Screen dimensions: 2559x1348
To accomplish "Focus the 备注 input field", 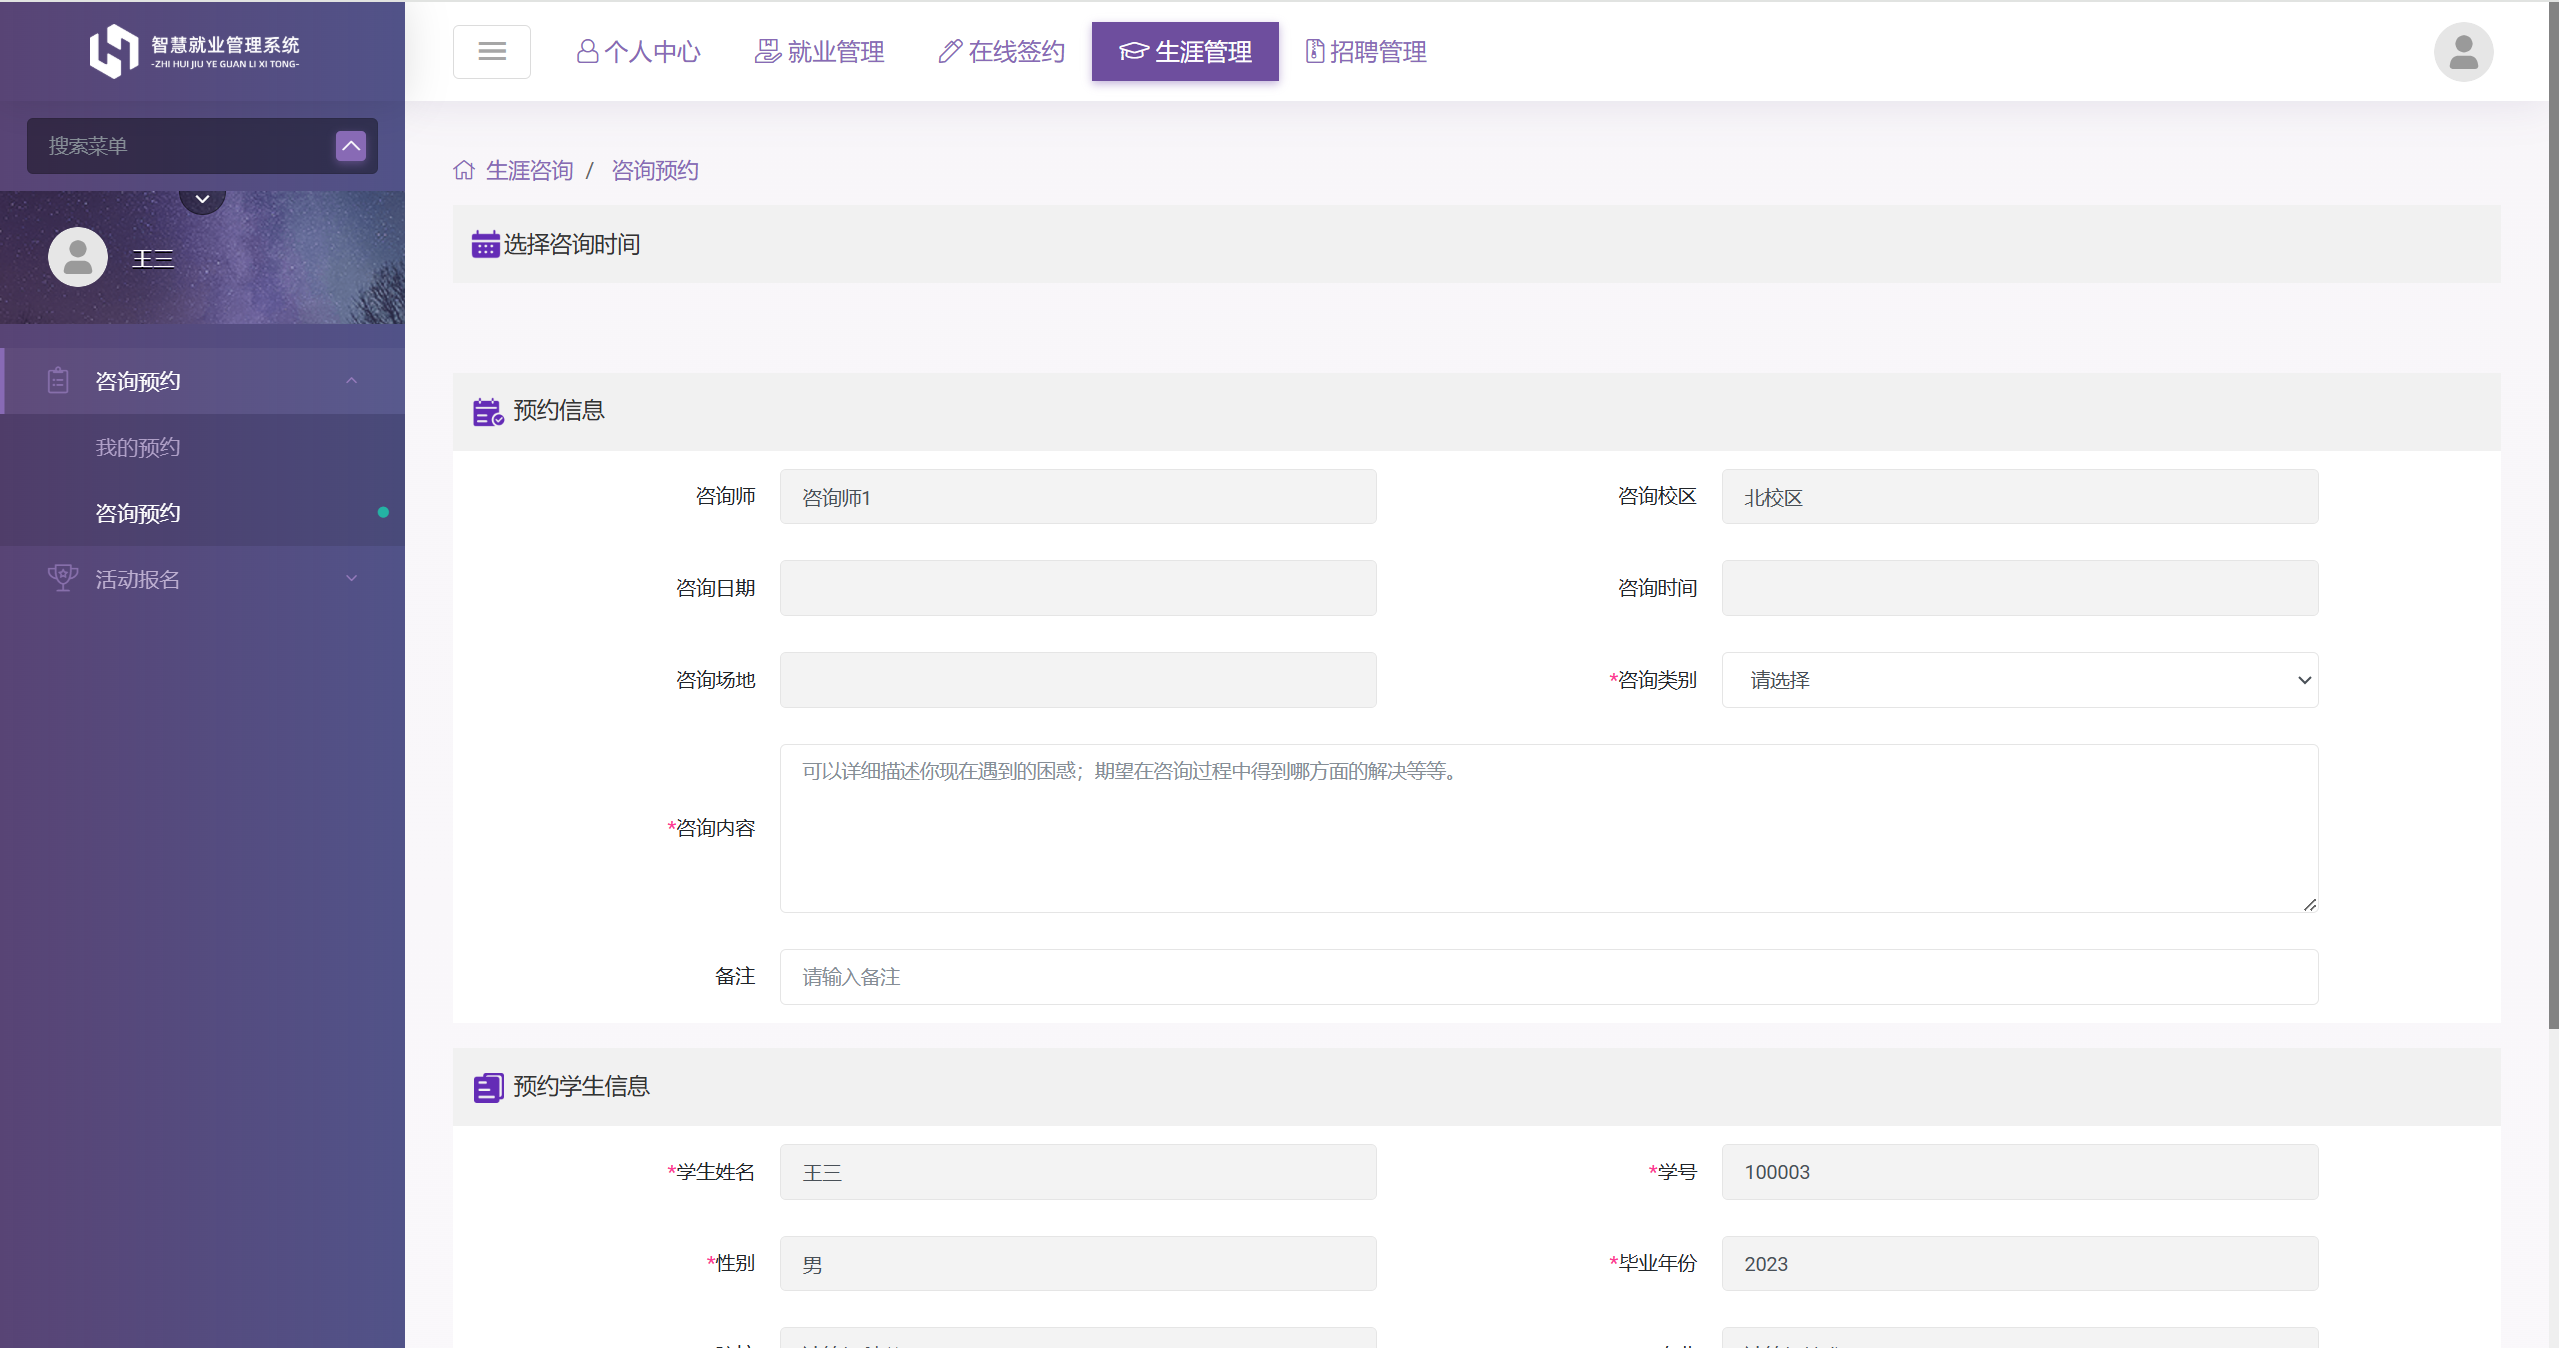I will pos(1548,977).
